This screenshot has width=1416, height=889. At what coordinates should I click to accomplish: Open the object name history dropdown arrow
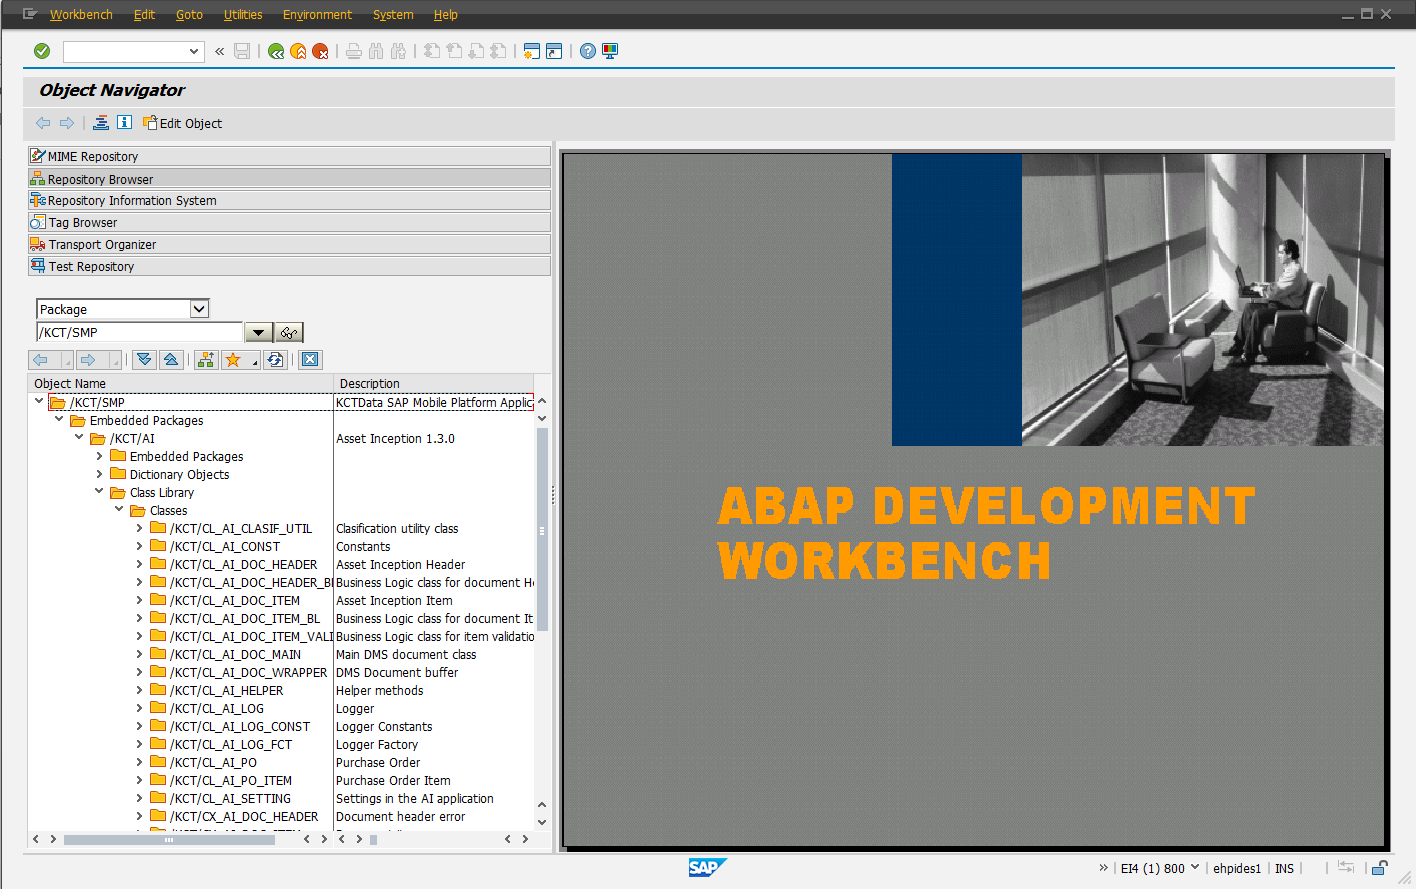click(x=258, y=332)
